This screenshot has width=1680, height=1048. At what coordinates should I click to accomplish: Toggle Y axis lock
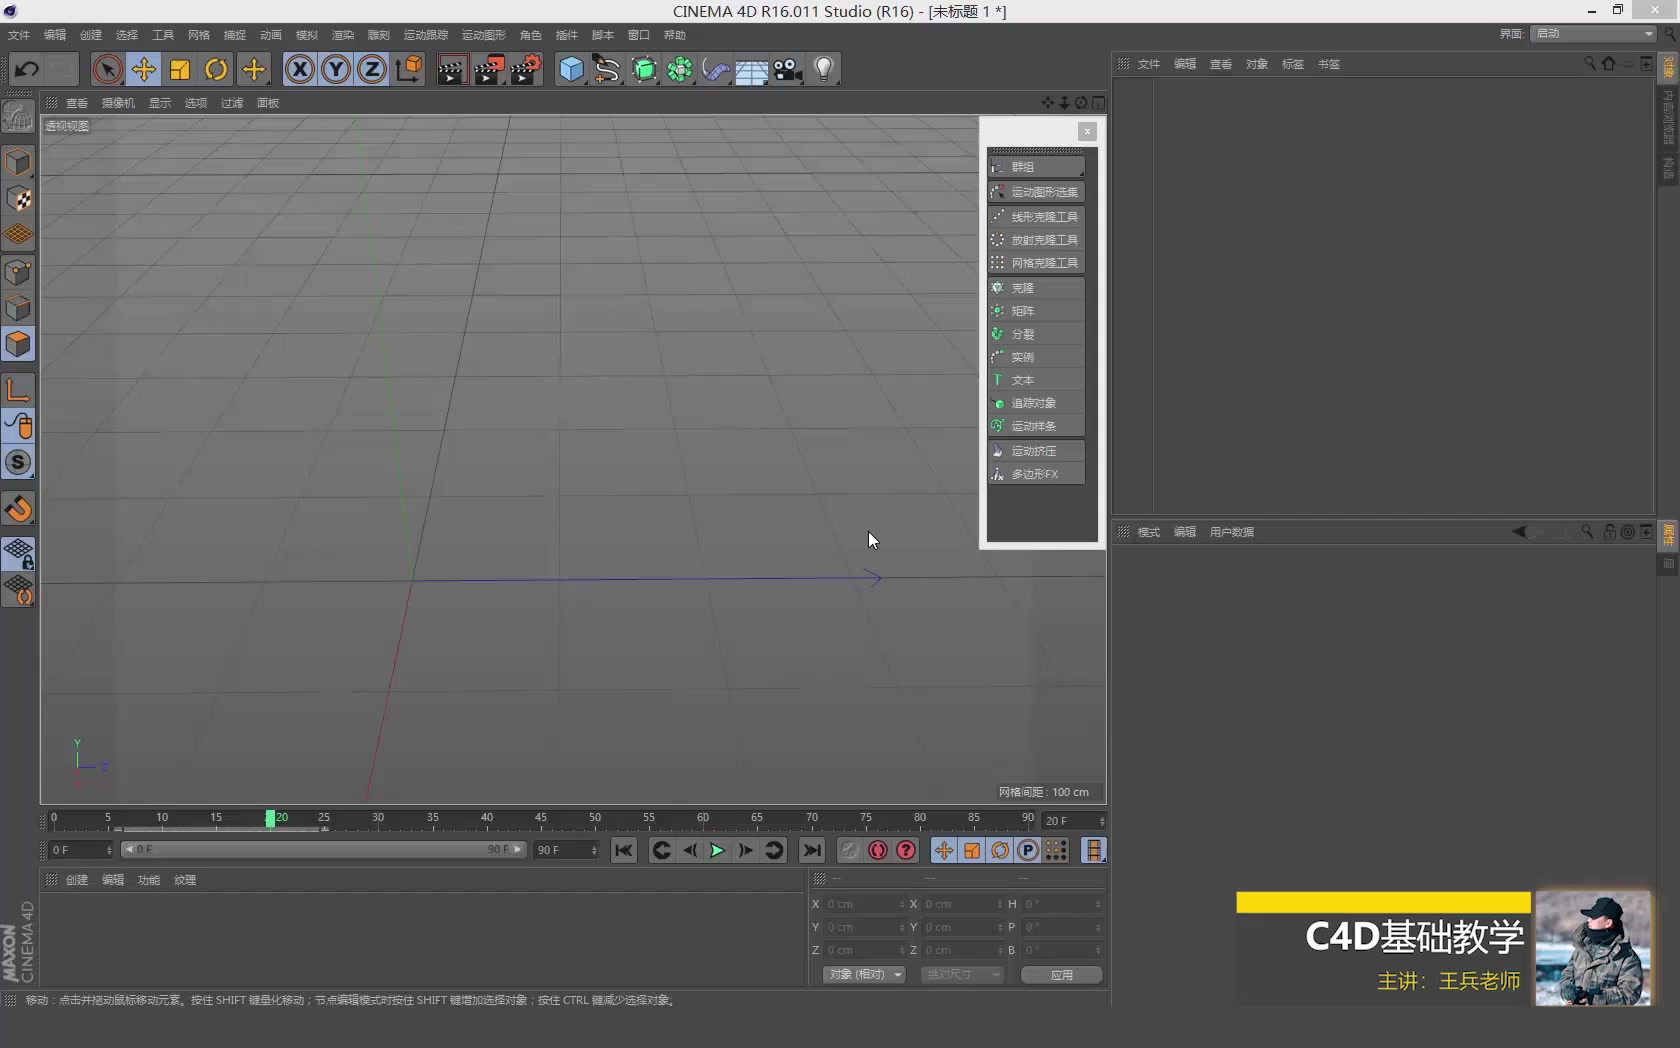coord(336,69)
